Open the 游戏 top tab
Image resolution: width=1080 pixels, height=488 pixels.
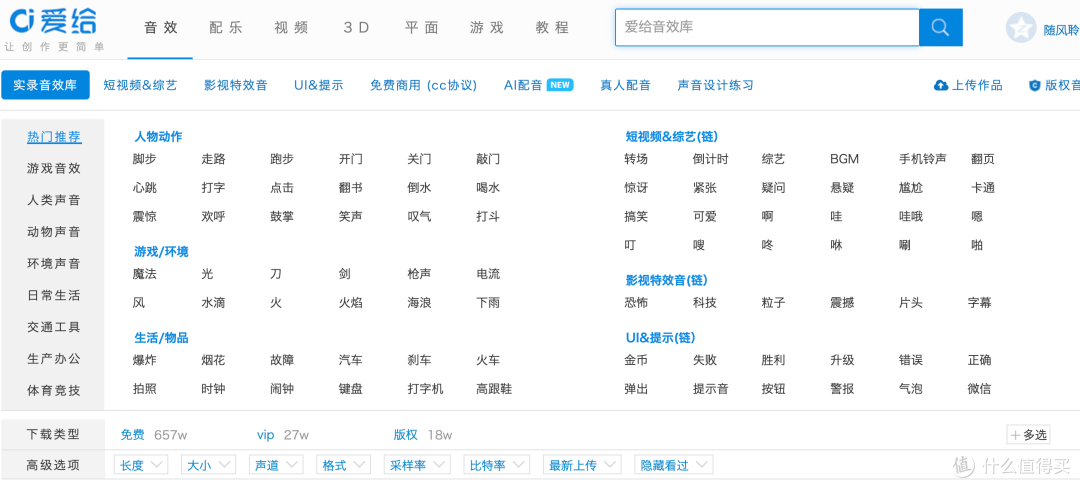tap(487, 28)
